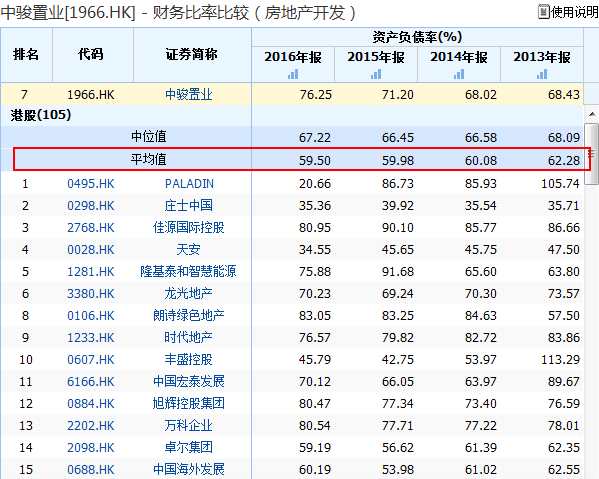The height and width of the screenshot is (479, 599).
Task: Select the 平均值 average row label
Action: coord(149,159)
